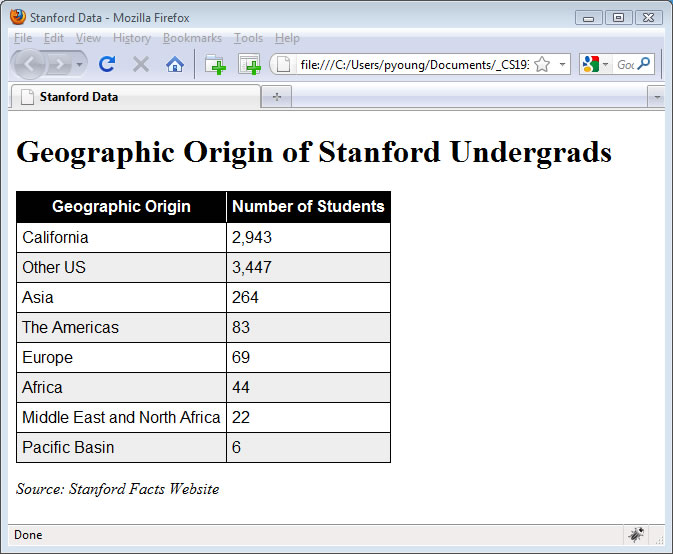Click the Source: Stanford Facts Website caption
Viewport: 673px width, 554px height.
click(x=118, y=489)
